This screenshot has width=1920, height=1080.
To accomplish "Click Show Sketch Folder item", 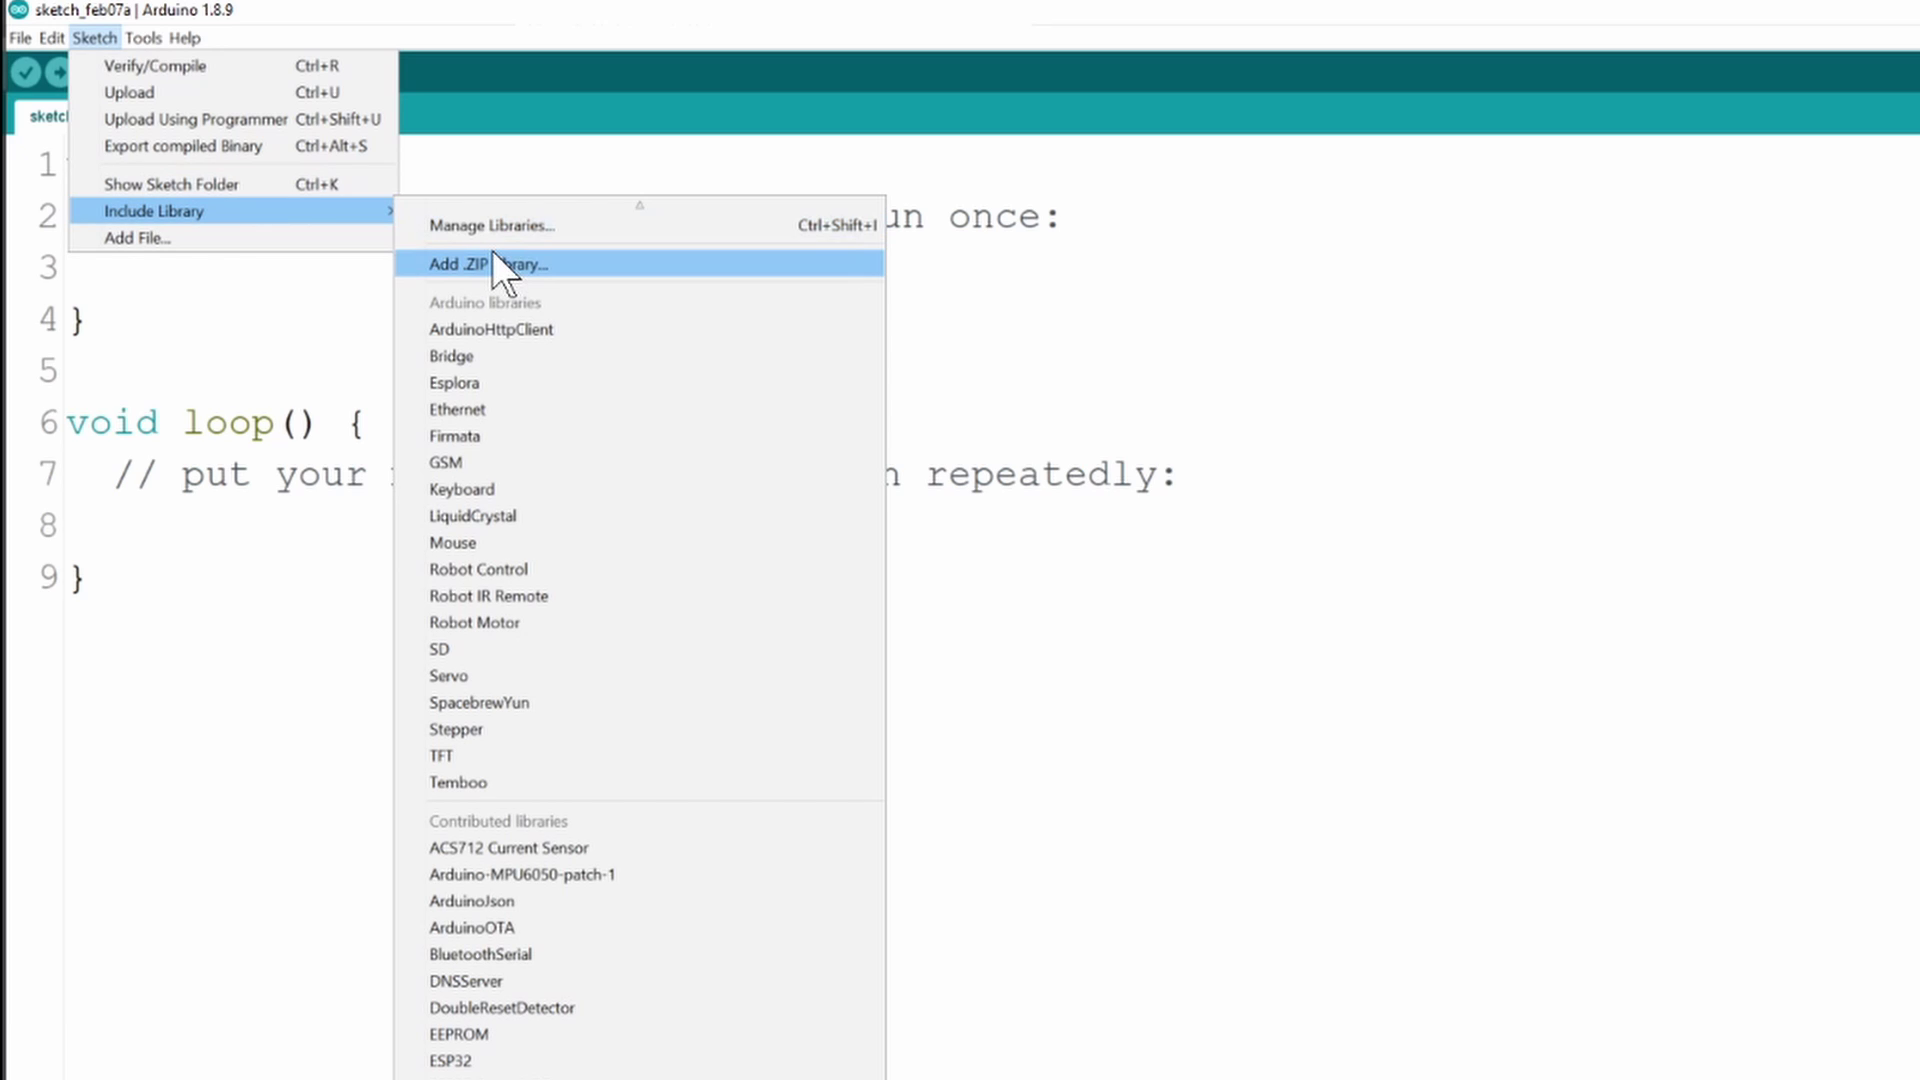I will click(171, 185).
